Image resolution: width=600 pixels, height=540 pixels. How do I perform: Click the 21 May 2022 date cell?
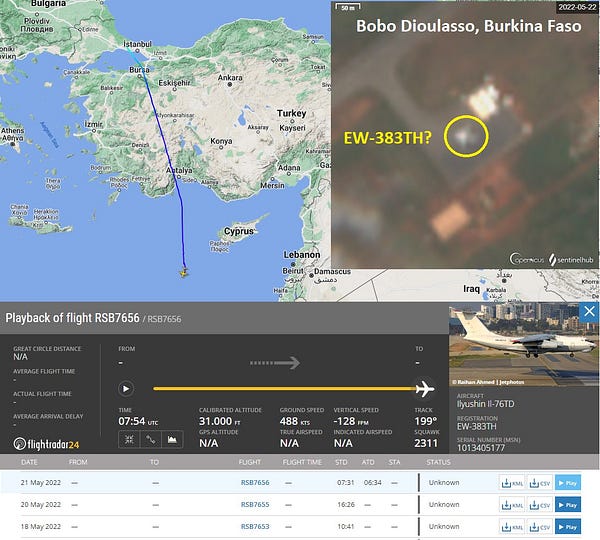41,483
